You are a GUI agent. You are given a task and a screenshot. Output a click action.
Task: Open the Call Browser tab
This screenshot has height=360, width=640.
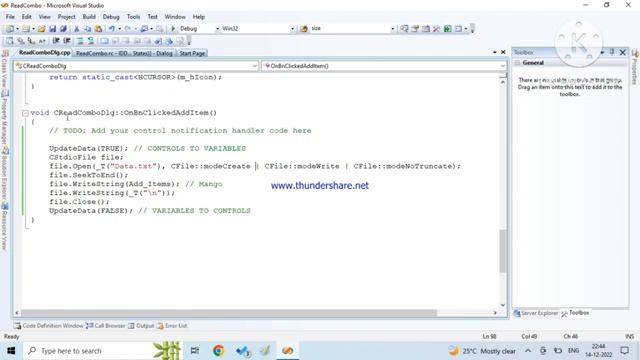pos(106,326)
